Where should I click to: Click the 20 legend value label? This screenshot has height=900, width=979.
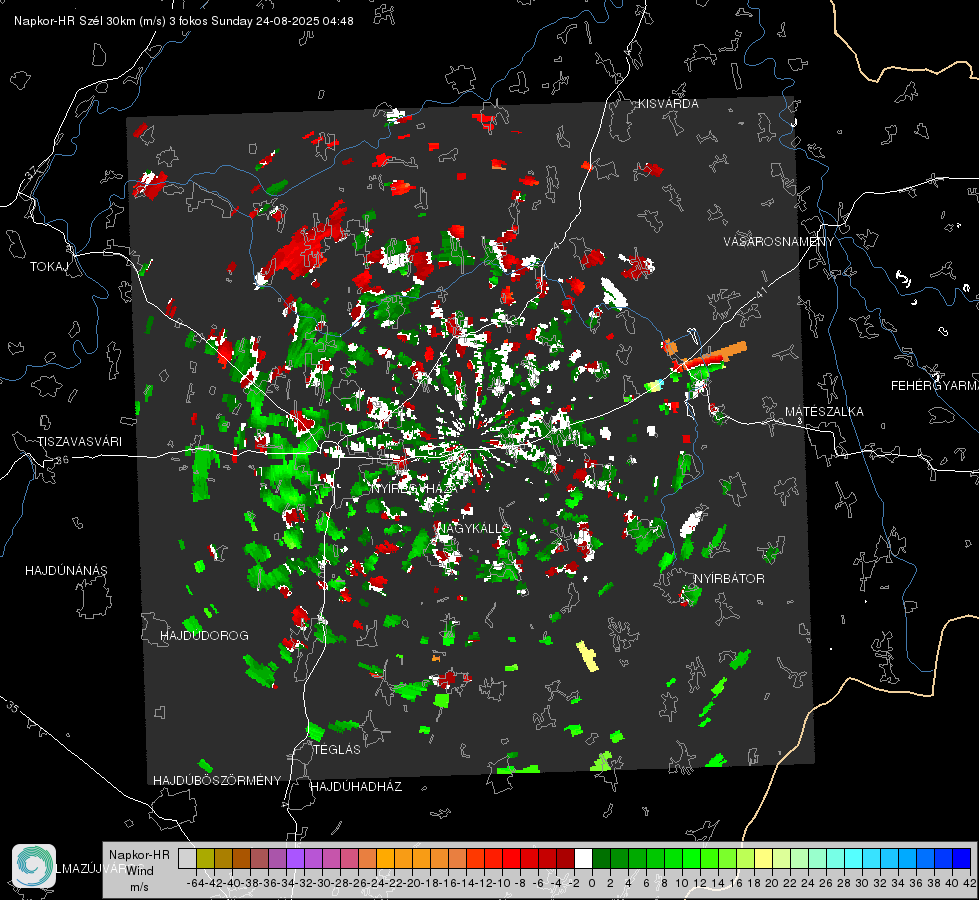pyautogui.click(x=772, y=883)
